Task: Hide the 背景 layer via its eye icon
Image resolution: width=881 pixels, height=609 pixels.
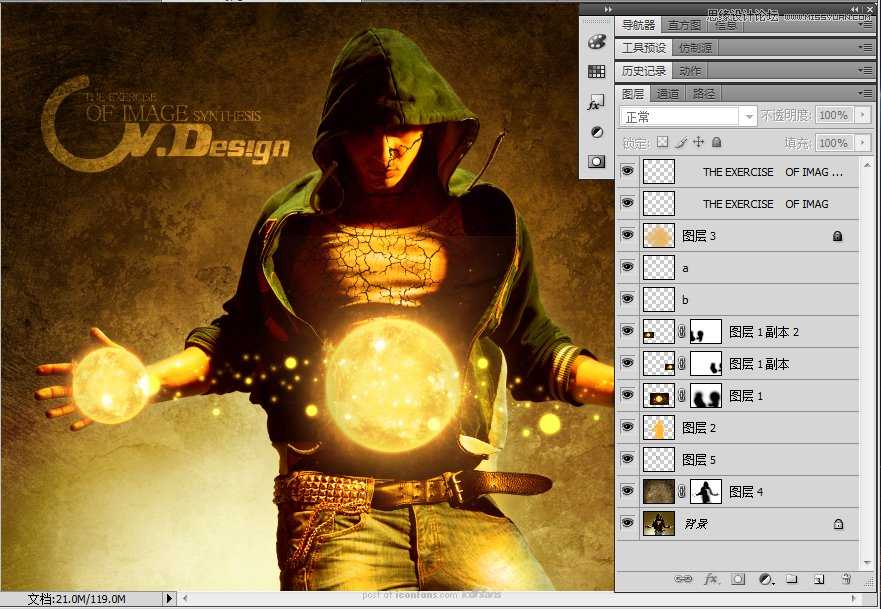Action: tap(628, 523)
